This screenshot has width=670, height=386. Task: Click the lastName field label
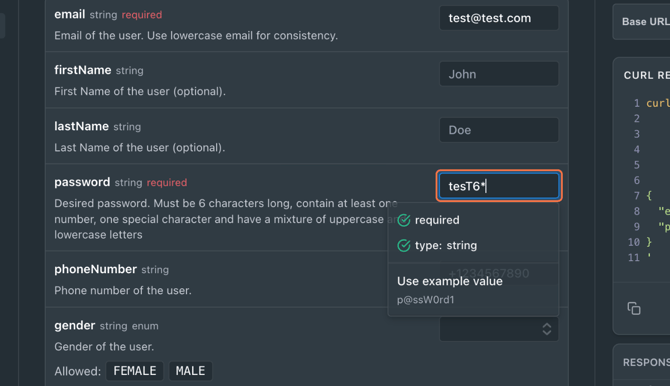(82, 127)
